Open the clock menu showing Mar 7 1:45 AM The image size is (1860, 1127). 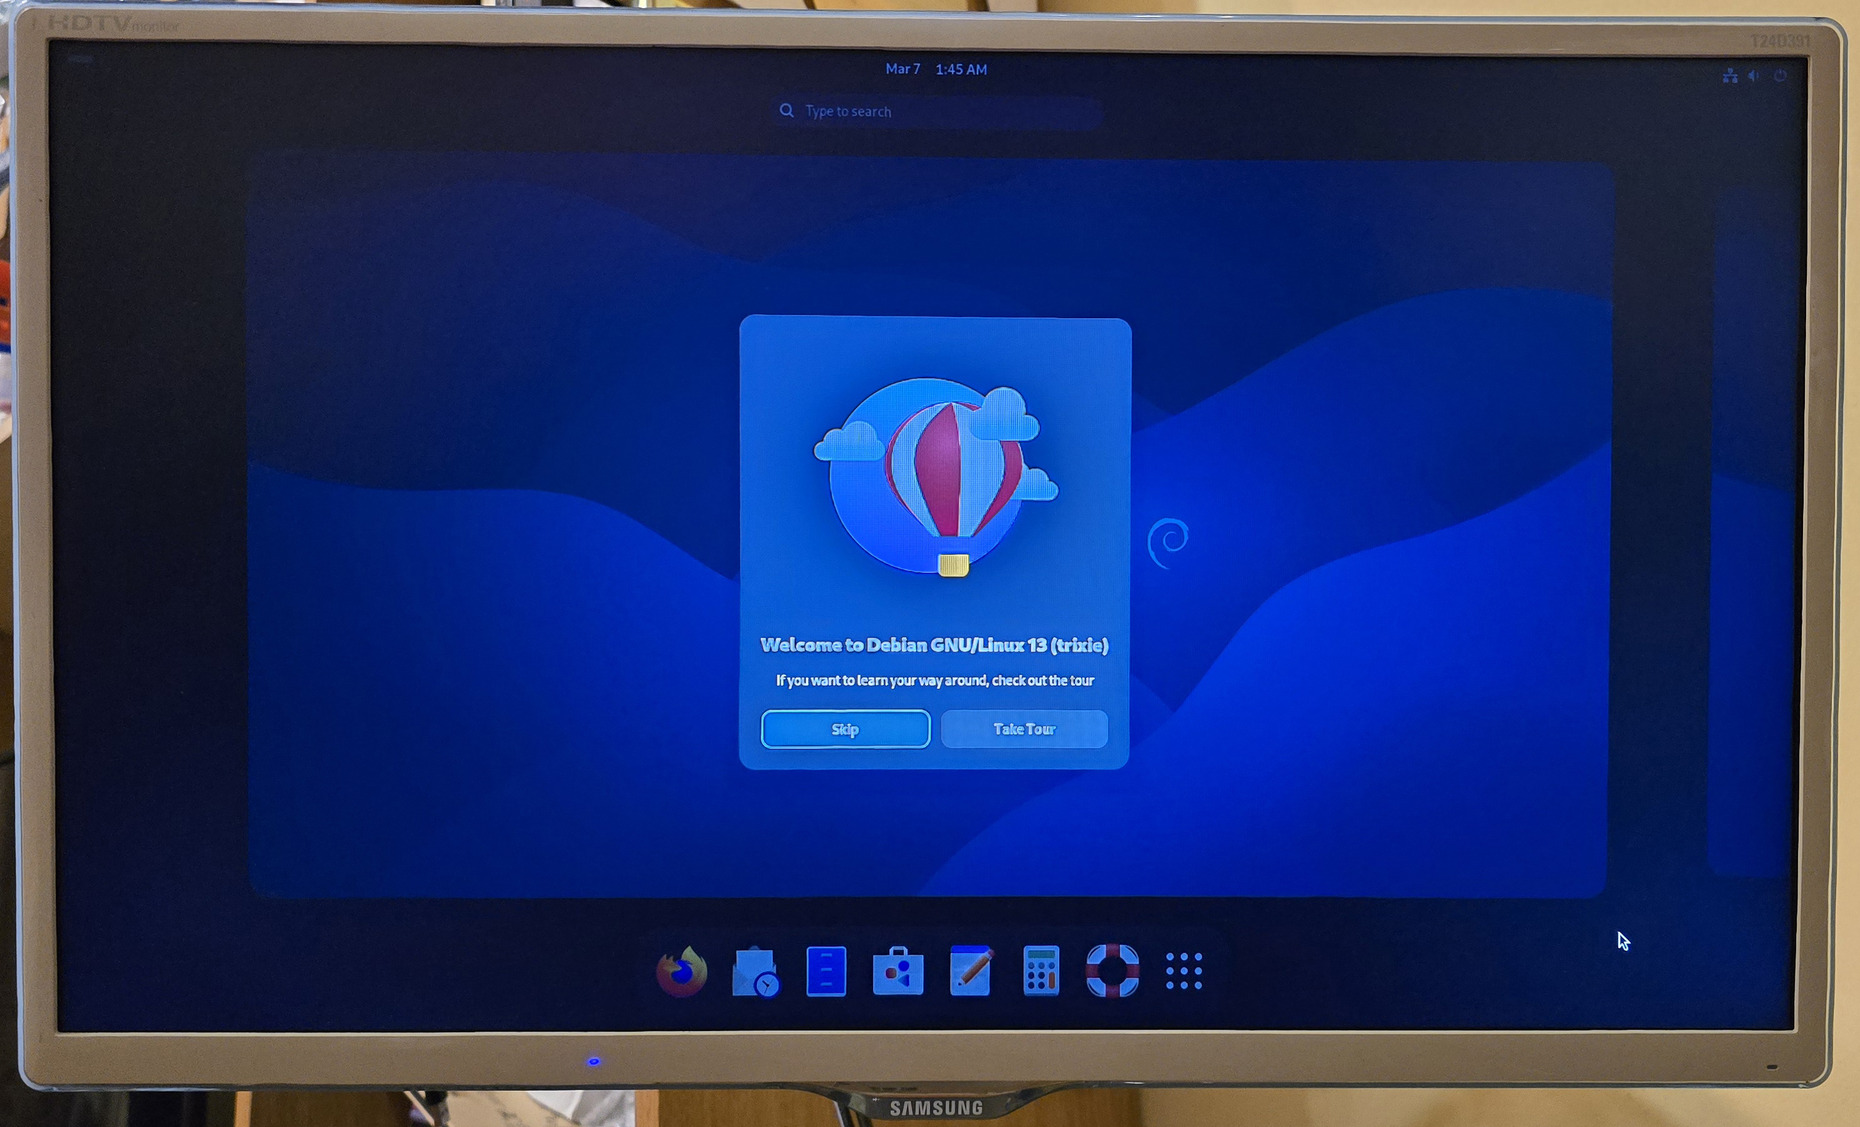click(x=936, y=69)
